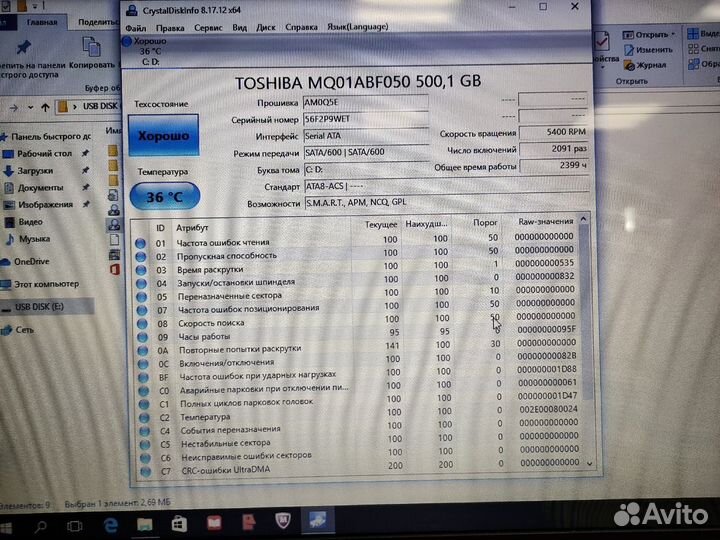The width and height of the screenshot is (720, 540).
Task: Click the Возможности field S.M.A.R.T., APM, NCQ, GPL
Action: pos(447,202)
